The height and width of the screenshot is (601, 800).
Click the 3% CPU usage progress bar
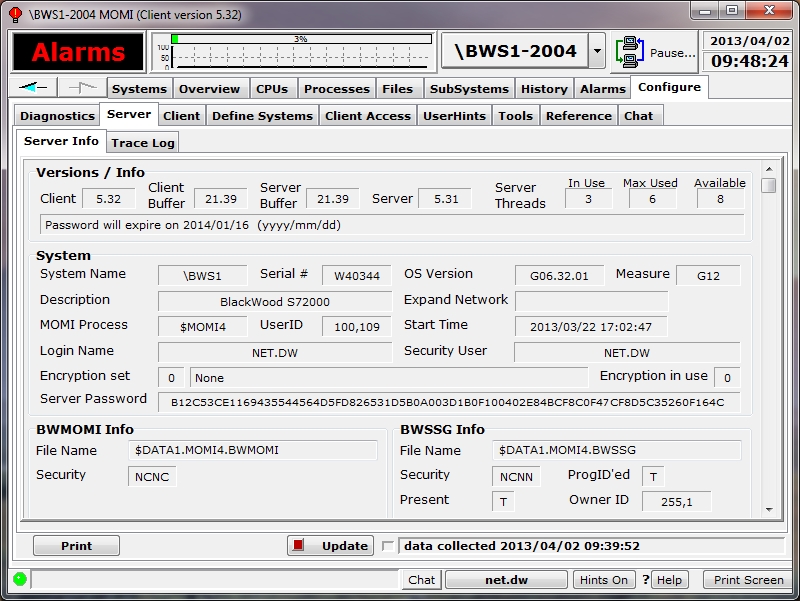300,39
